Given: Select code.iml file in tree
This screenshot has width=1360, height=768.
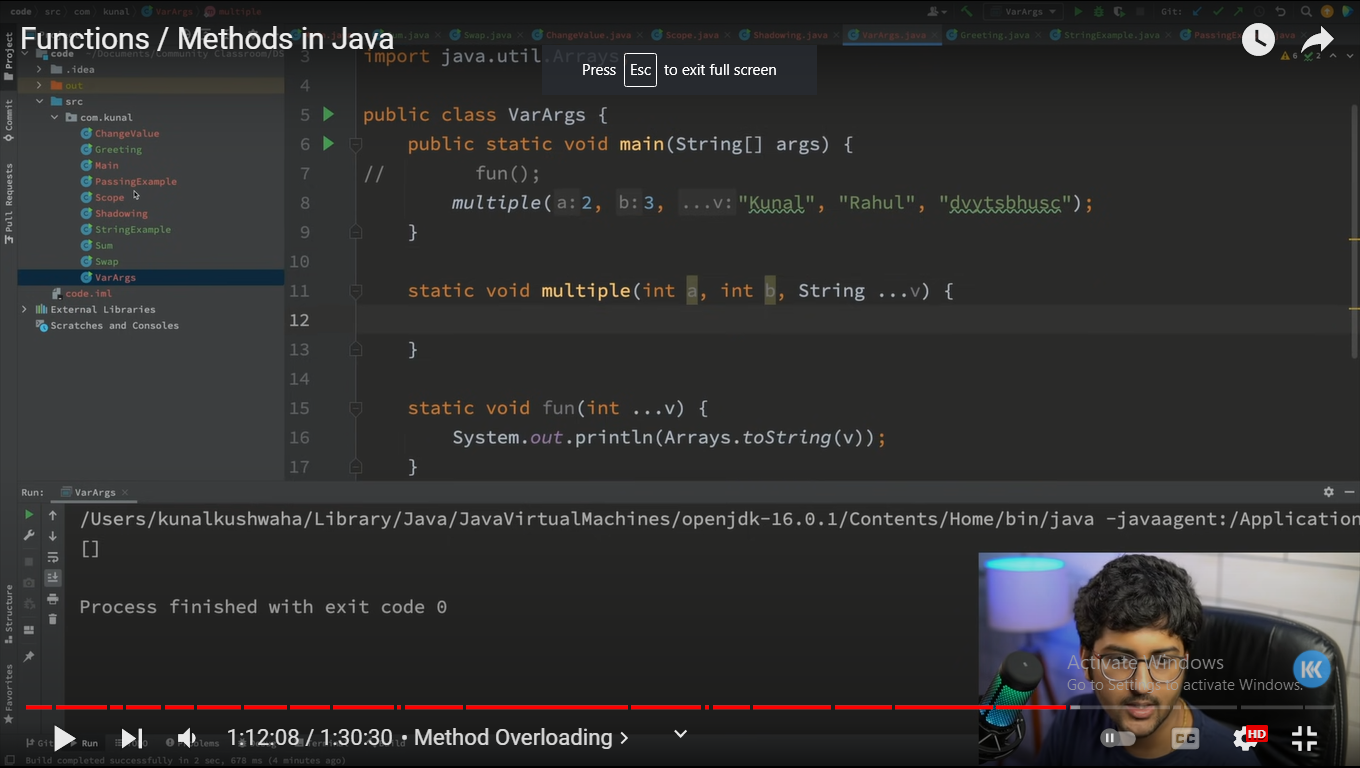Looking at the screenshot, I should (x=88, y=293).
